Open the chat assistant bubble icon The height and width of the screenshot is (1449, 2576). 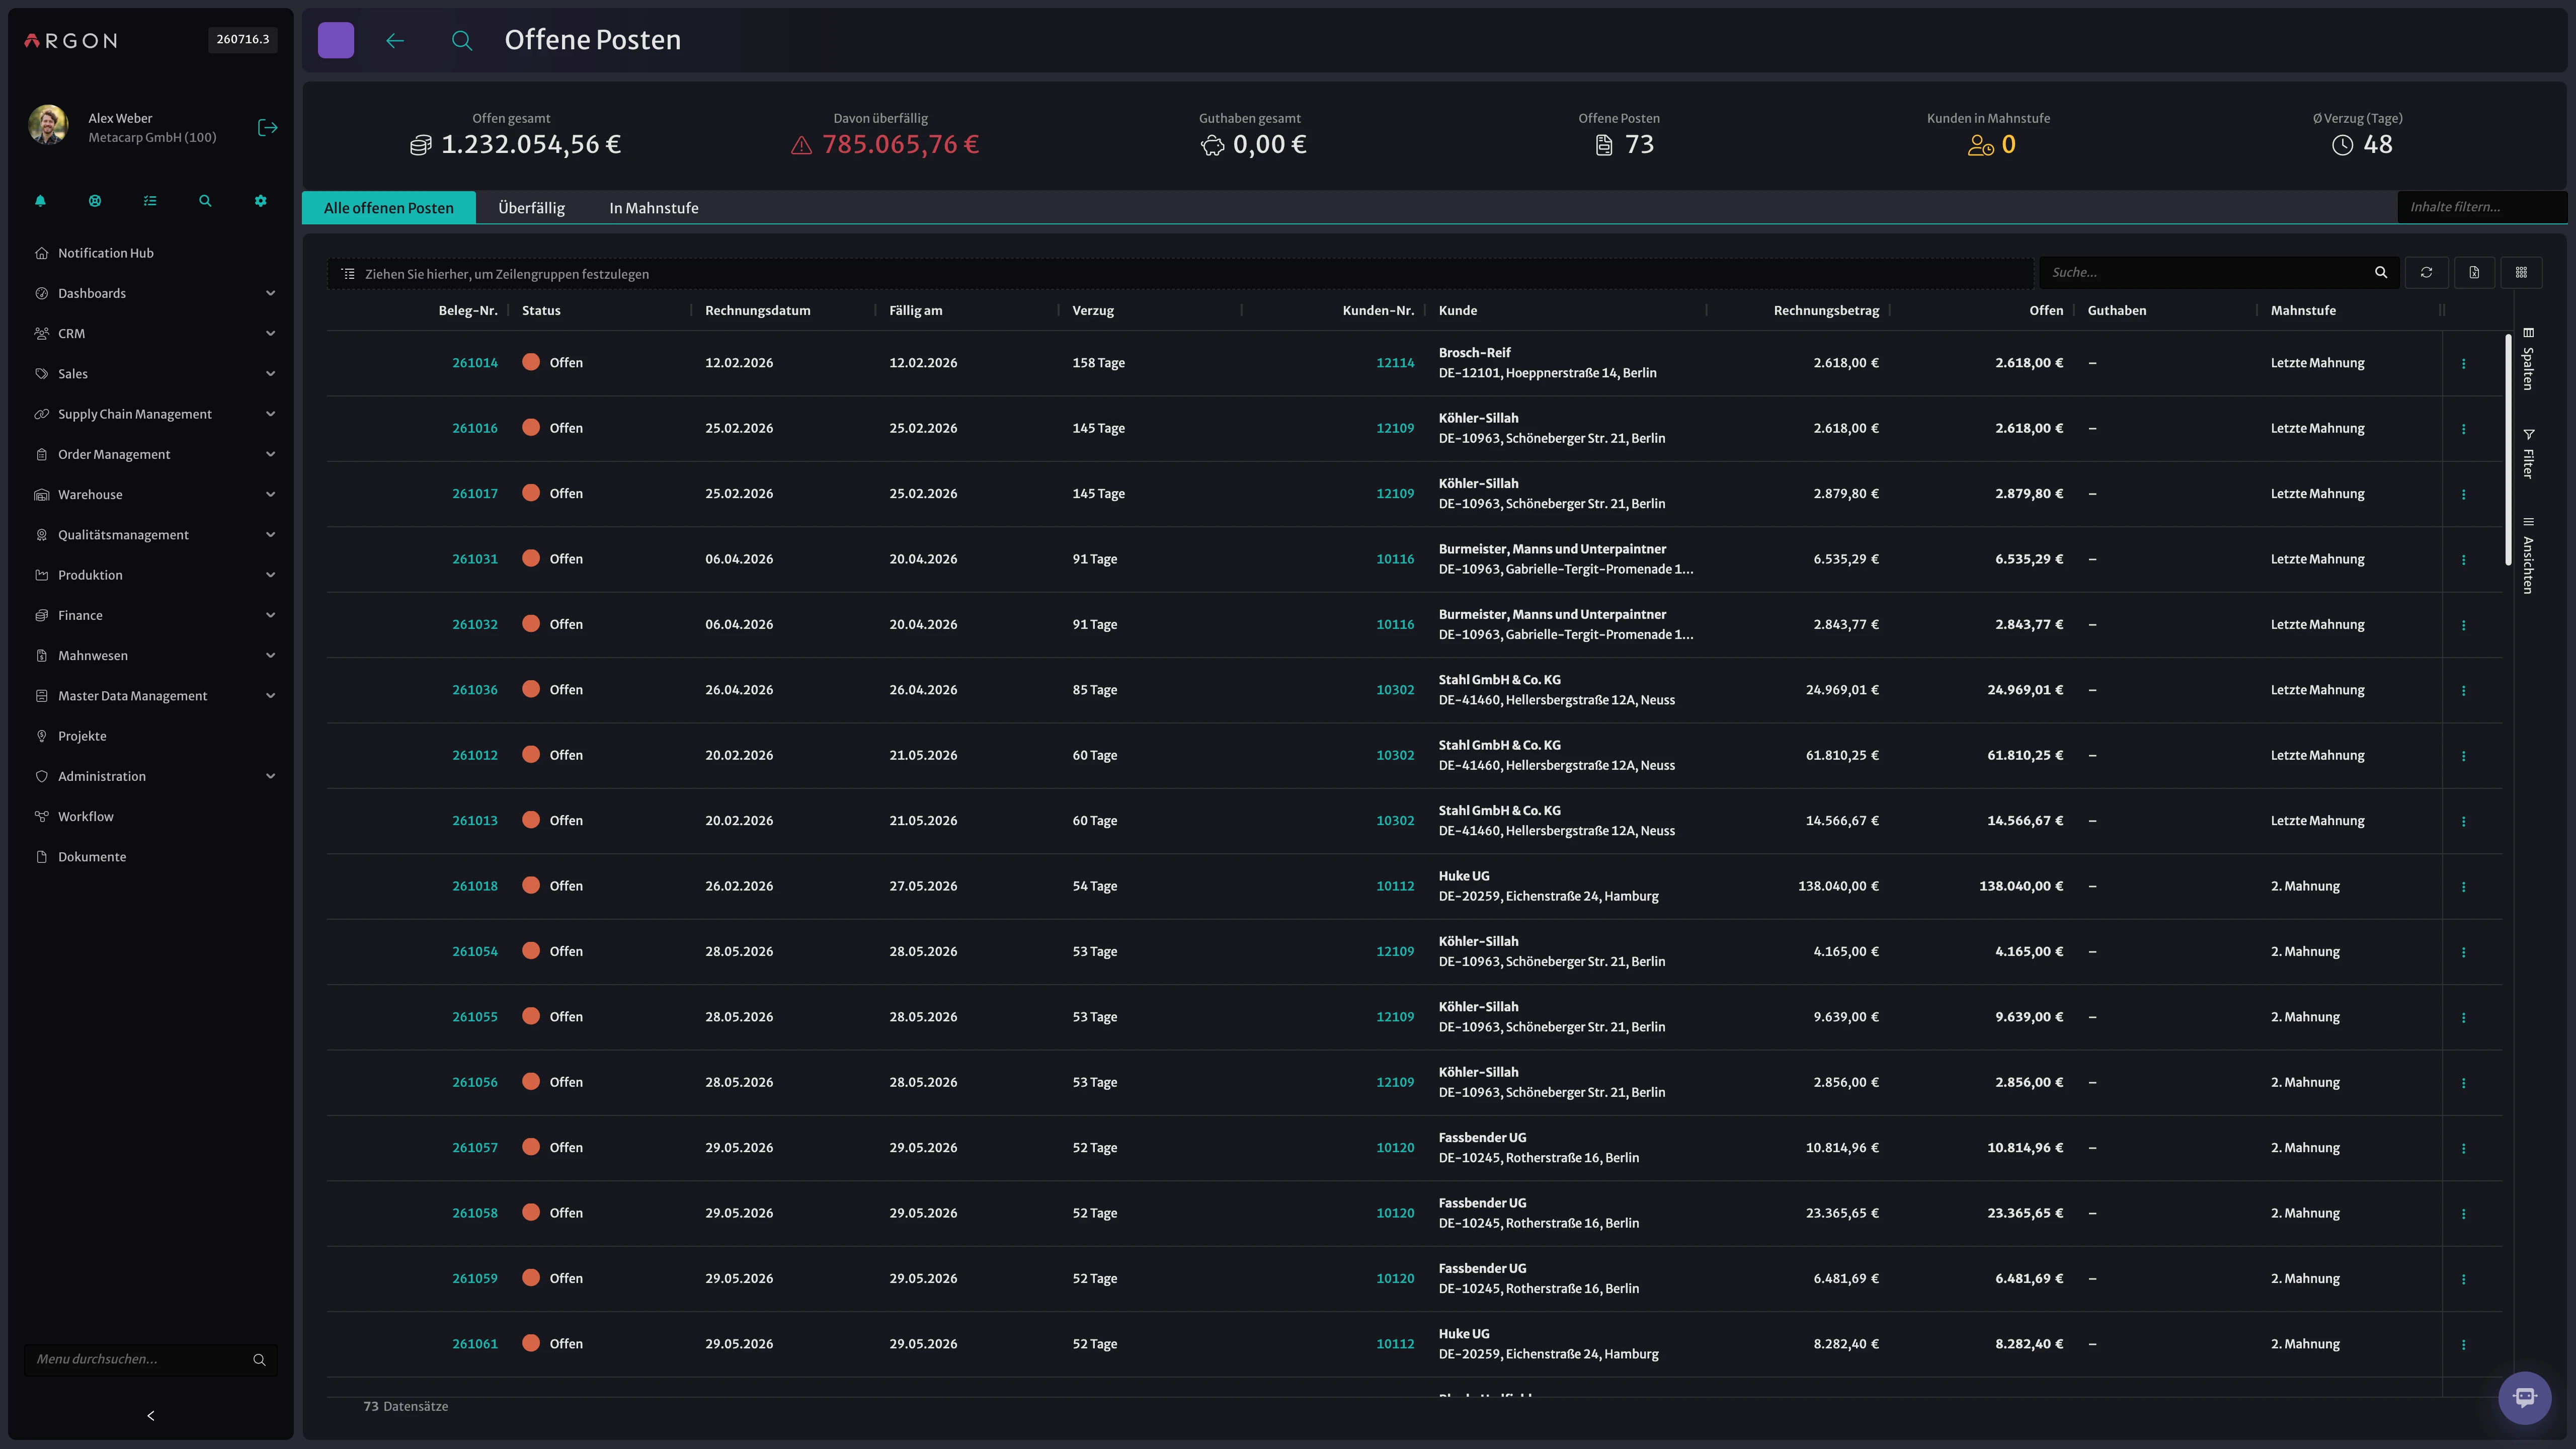tap(2524, 1397)
